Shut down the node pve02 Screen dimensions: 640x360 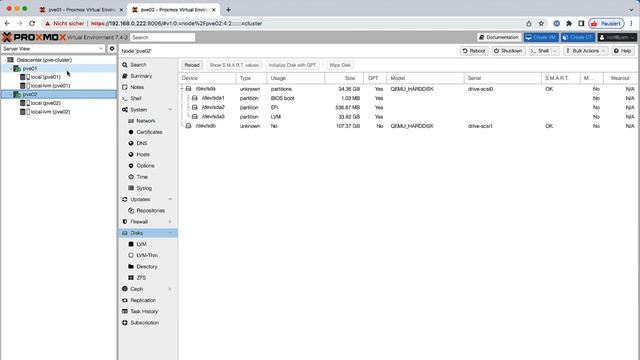(x=508, y=51)
